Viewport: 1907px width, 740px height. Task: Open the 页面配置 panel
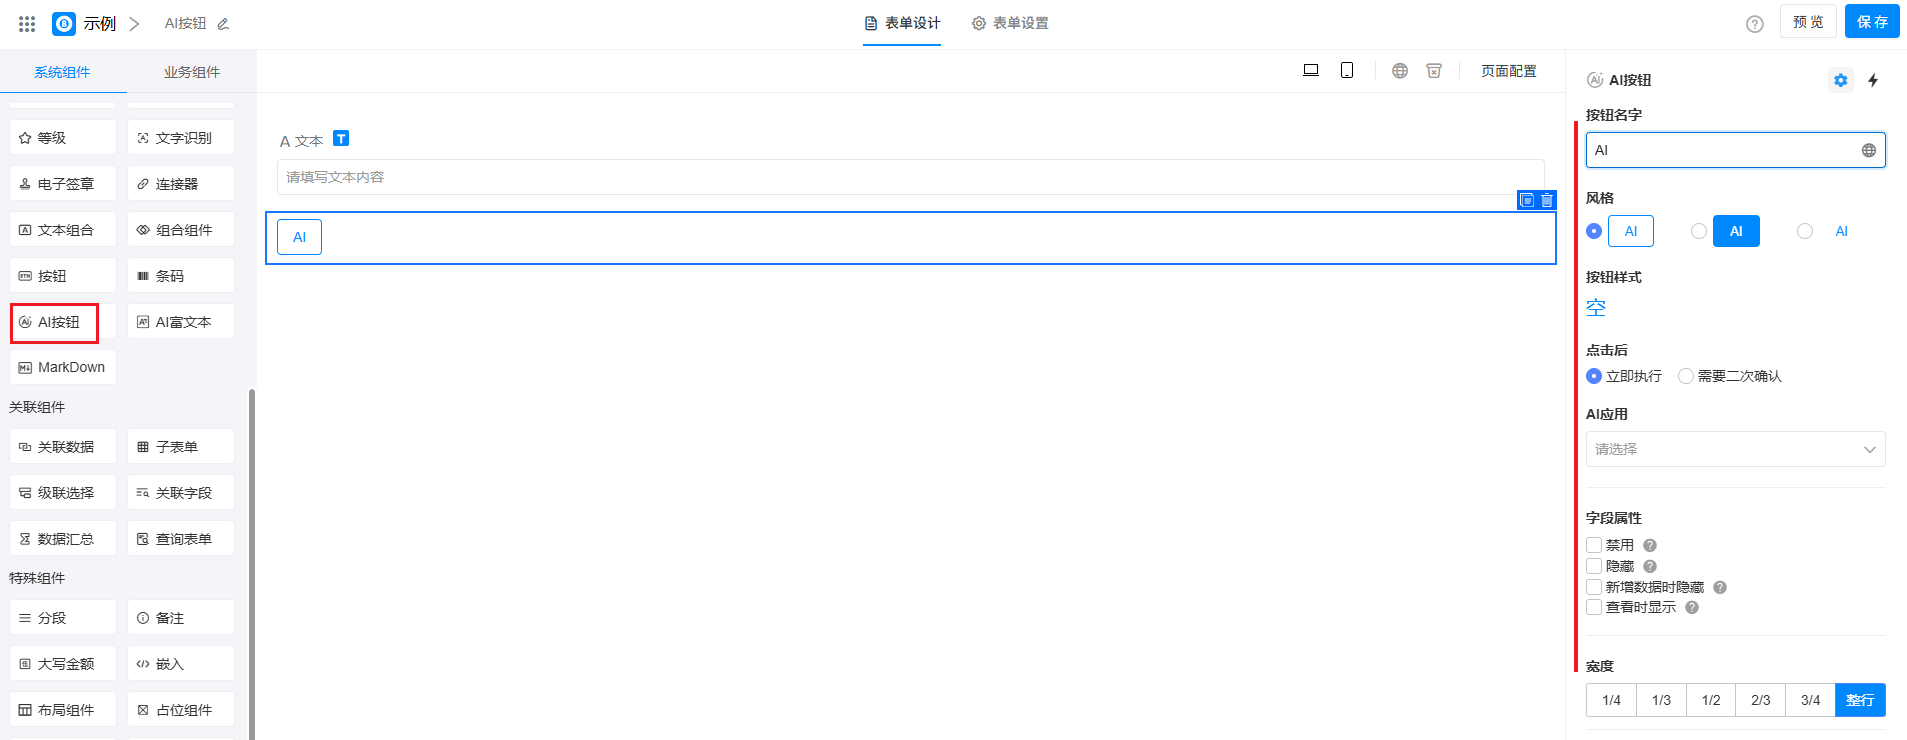[1508, 71]
